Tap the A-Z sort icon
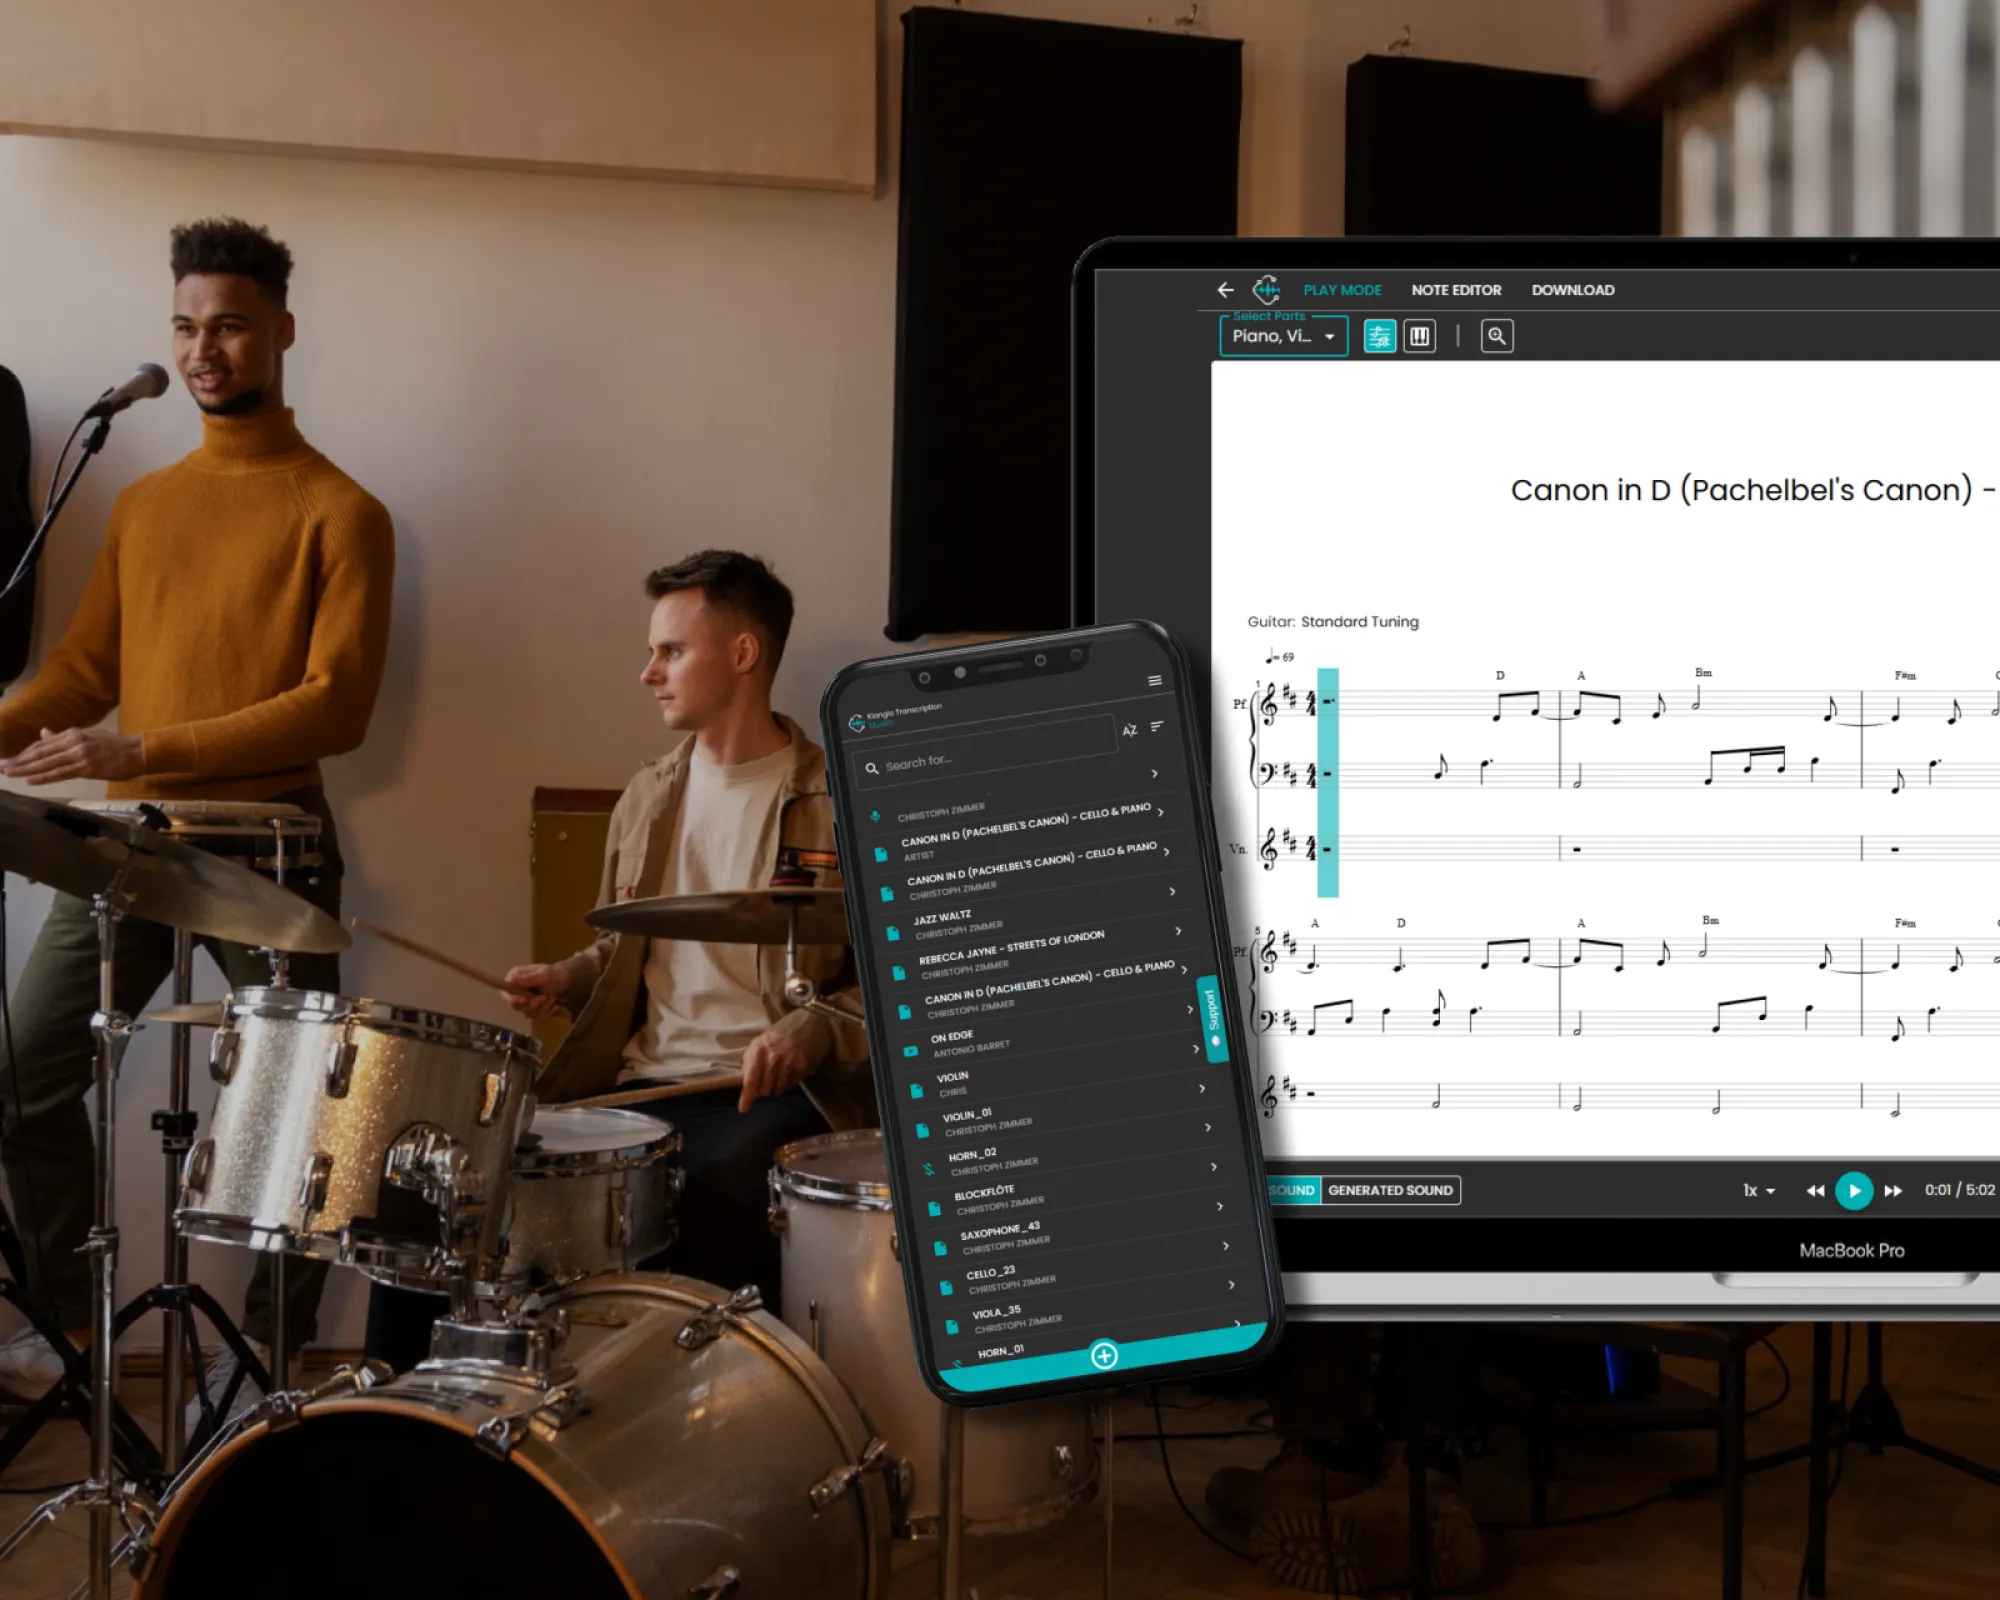2000x1600 pixels. [1130, 730]
